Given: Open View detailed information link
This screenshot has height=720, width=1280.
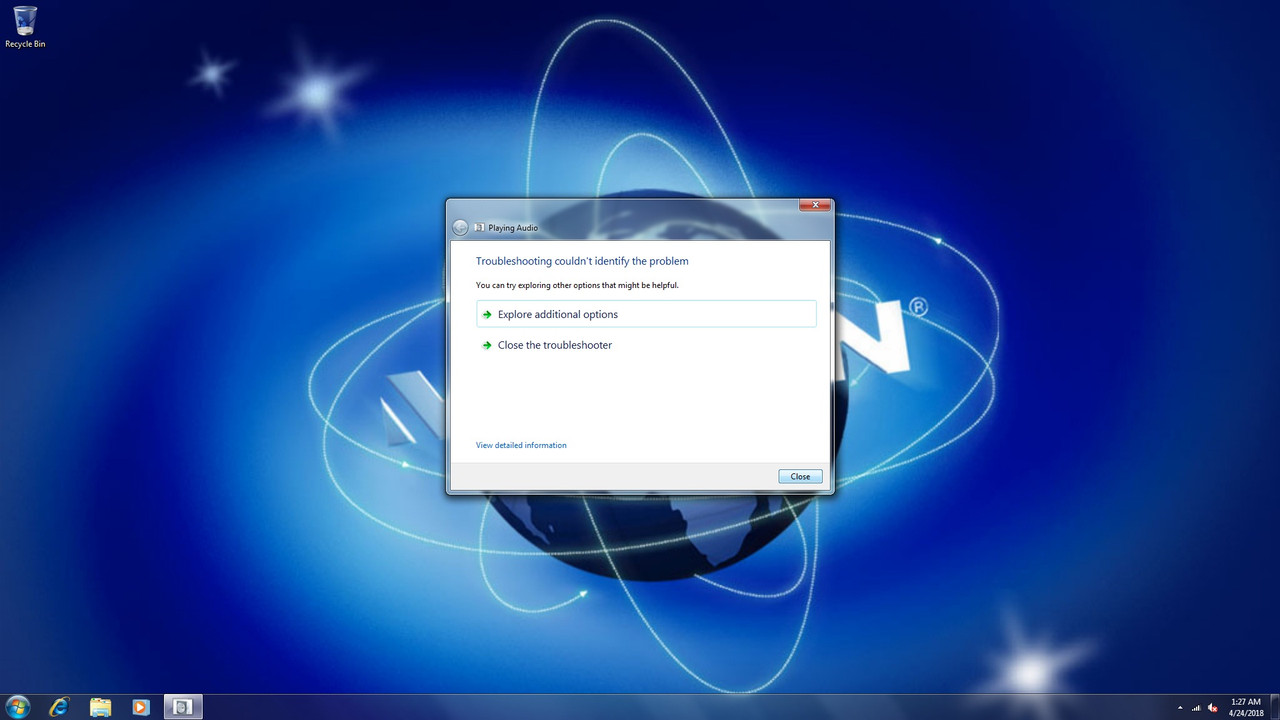Looking at the screenshot, I should [521, 445].
